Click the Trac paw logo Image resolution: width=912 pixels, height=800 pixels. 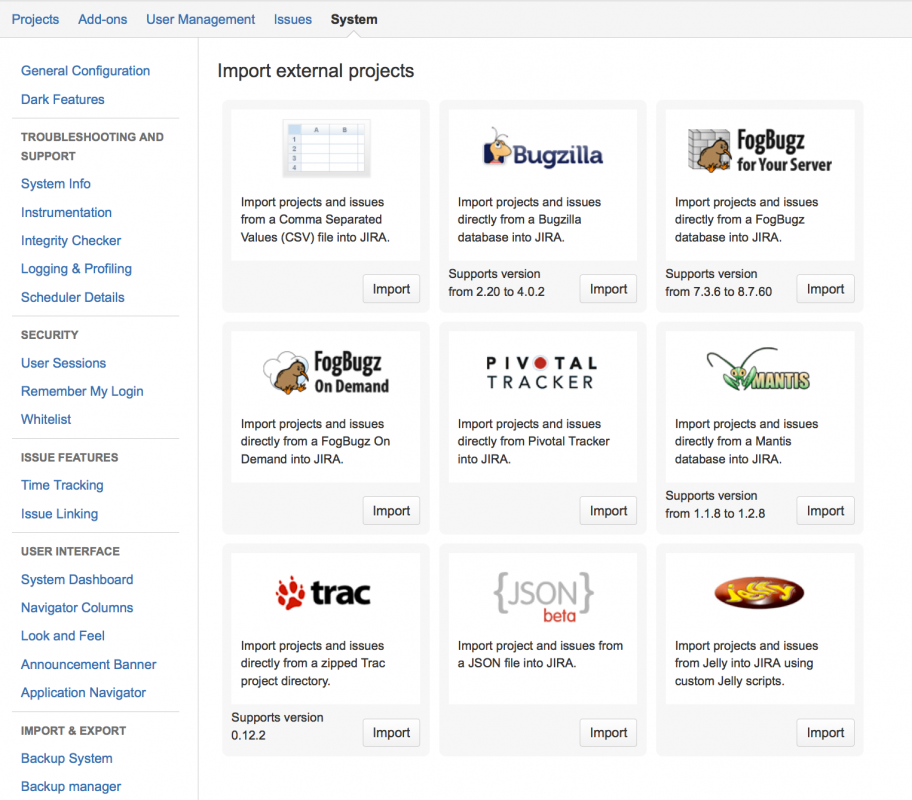pyautogui.click(x=323, y=593)
